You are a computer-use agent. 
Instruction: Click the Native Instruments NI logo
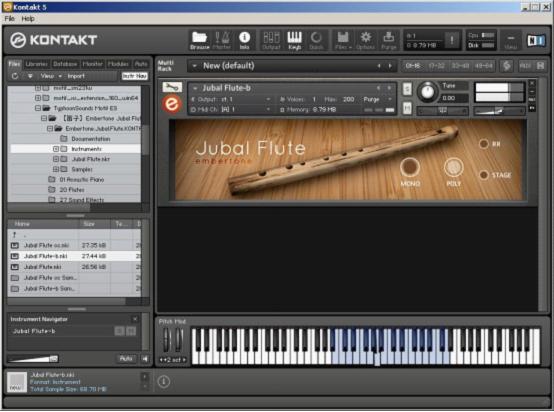point(536,41)
